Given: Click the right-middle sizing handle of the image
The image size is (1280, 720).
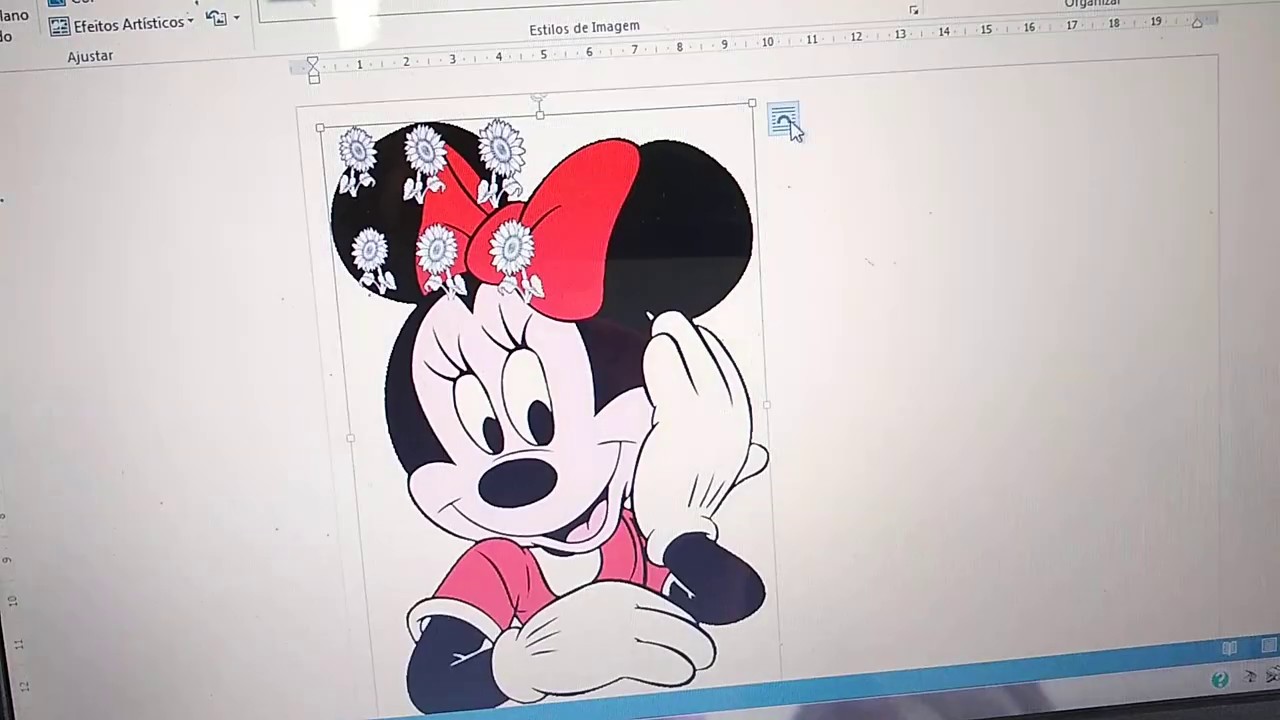Looking at the screenshot, I should point(767,405).
